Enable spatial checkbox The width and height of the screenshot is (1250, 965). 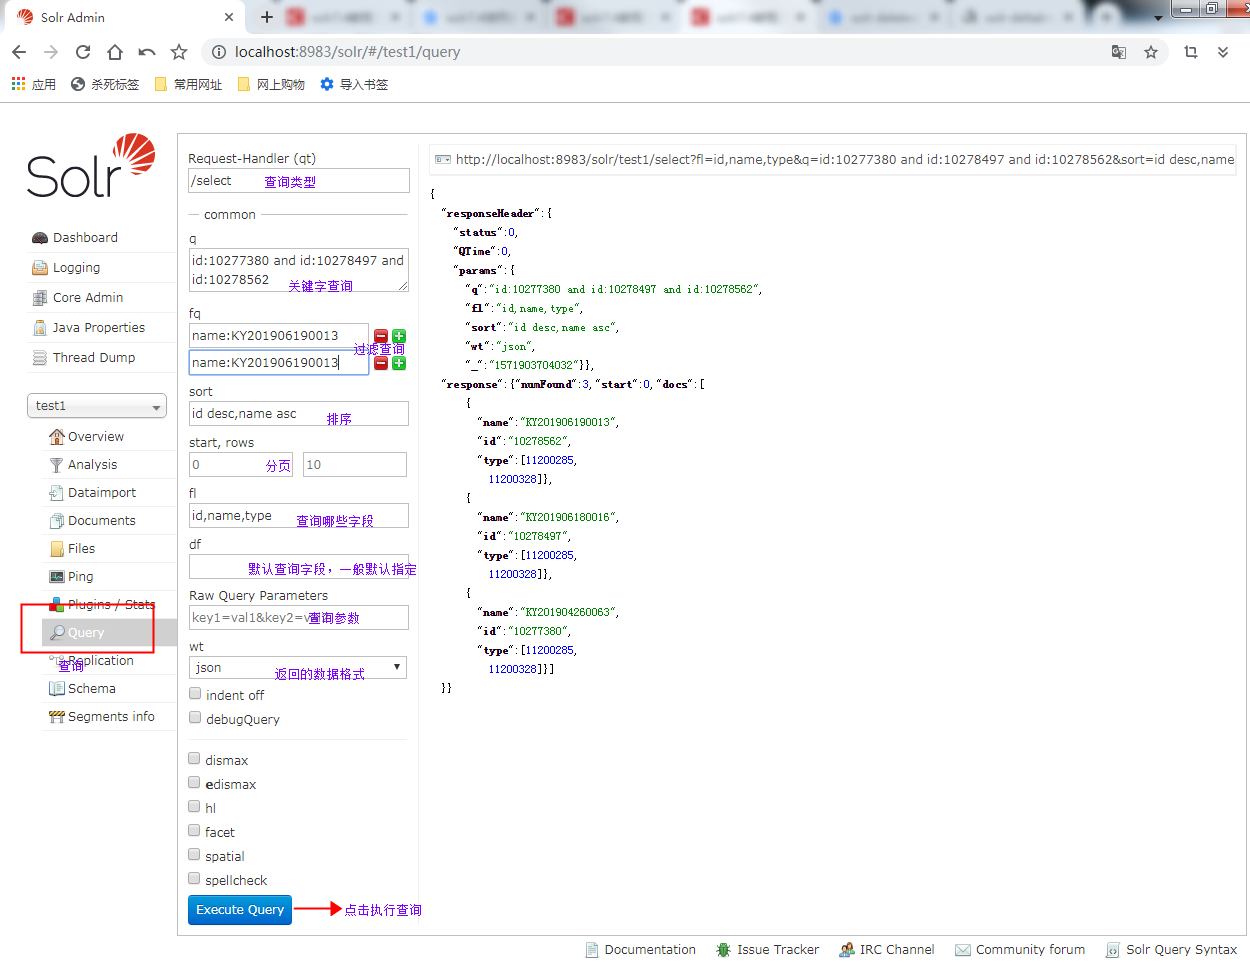[195, 855]
